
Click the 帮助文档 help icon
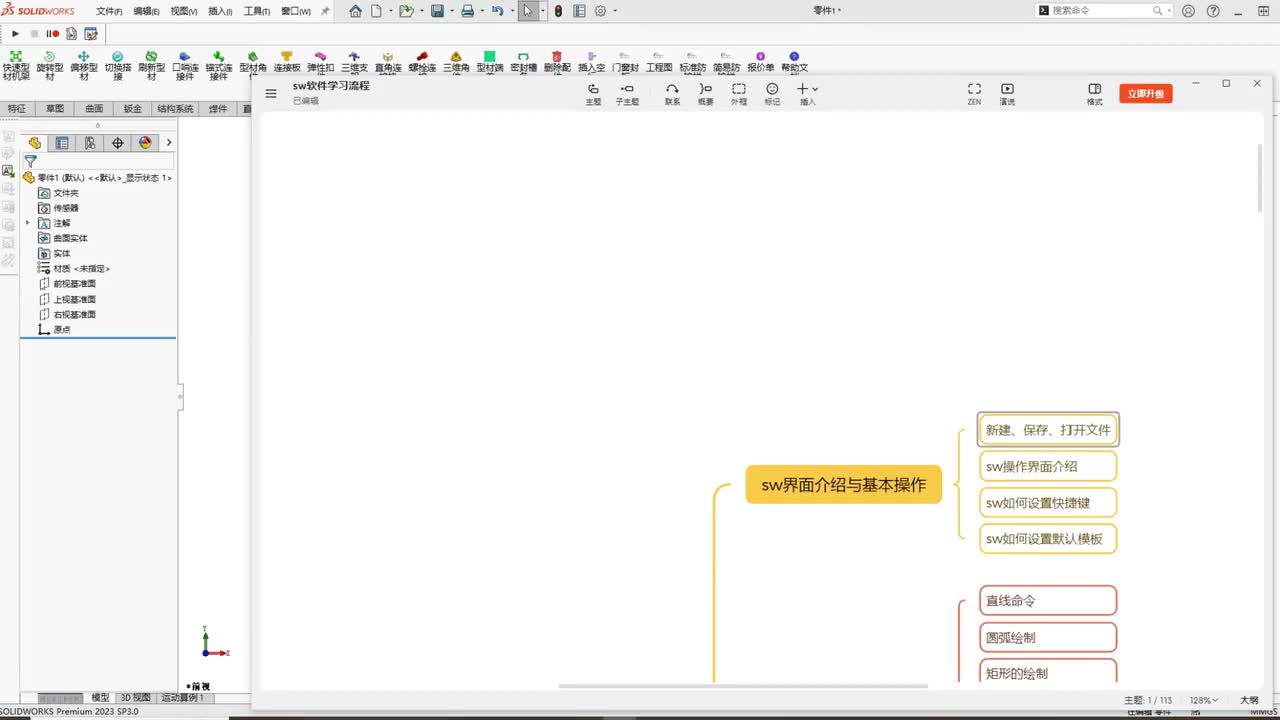[x=794, y=57]
